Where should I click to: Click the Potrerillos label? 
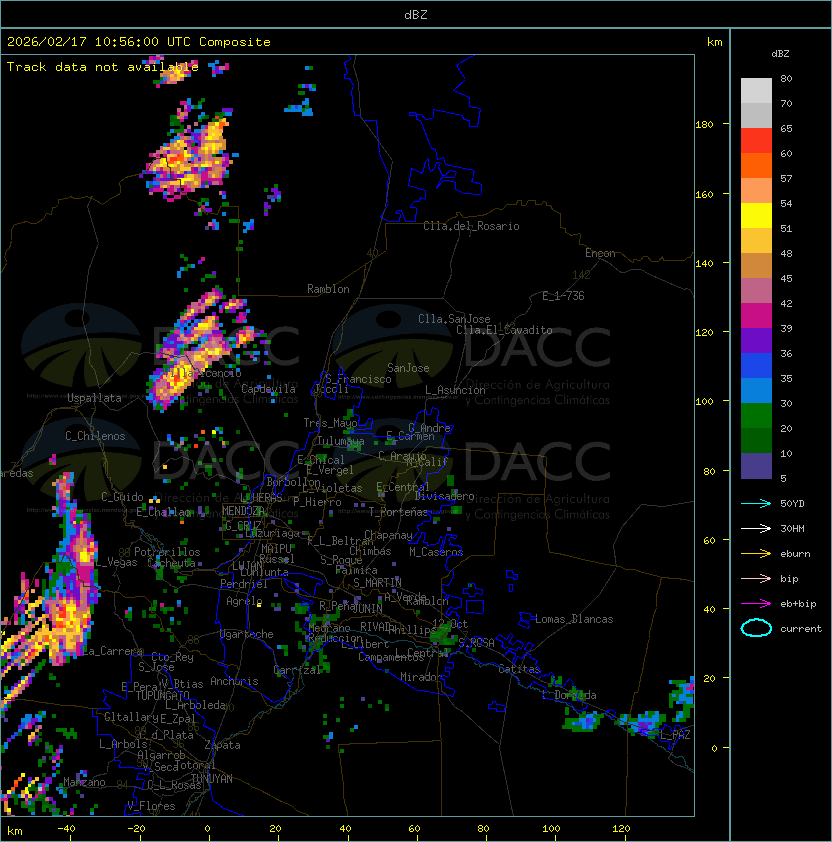tap(167, 552)
